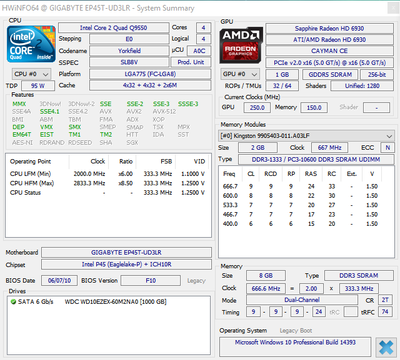The width and height of the screenshot is (400, 360).
Task: Click the GPU memory clock 150.0 value
Action: point(314,107)
